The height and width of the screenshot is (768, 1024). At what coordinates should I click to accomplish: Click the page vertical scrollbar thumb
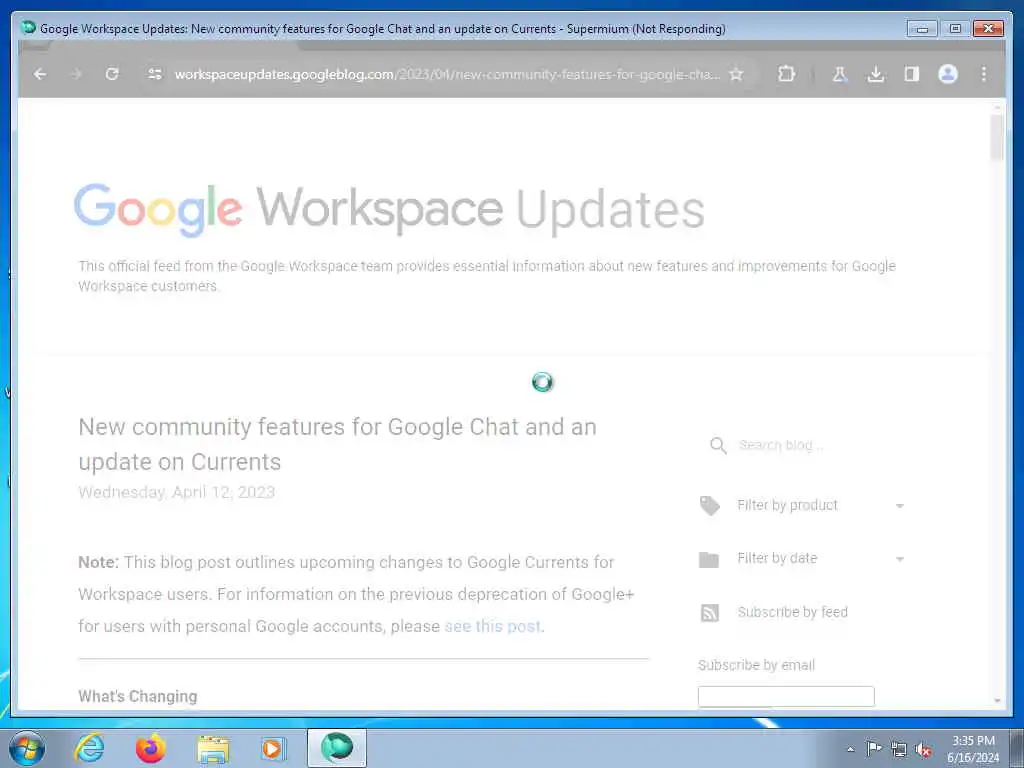click(997, 138)
